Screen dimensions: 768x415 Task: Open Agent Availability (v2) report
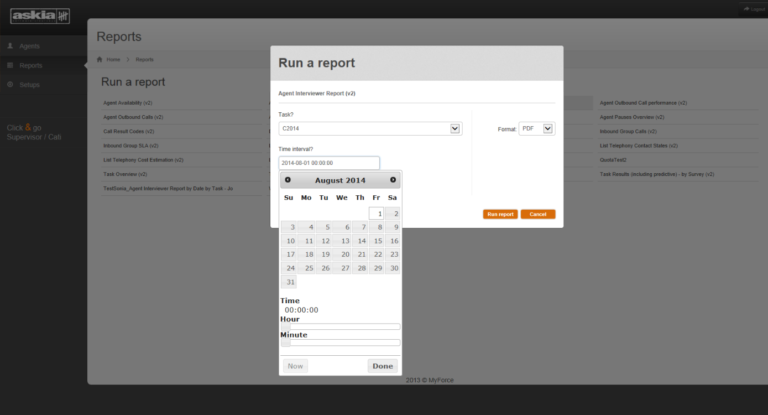click(x=128, y=103)
